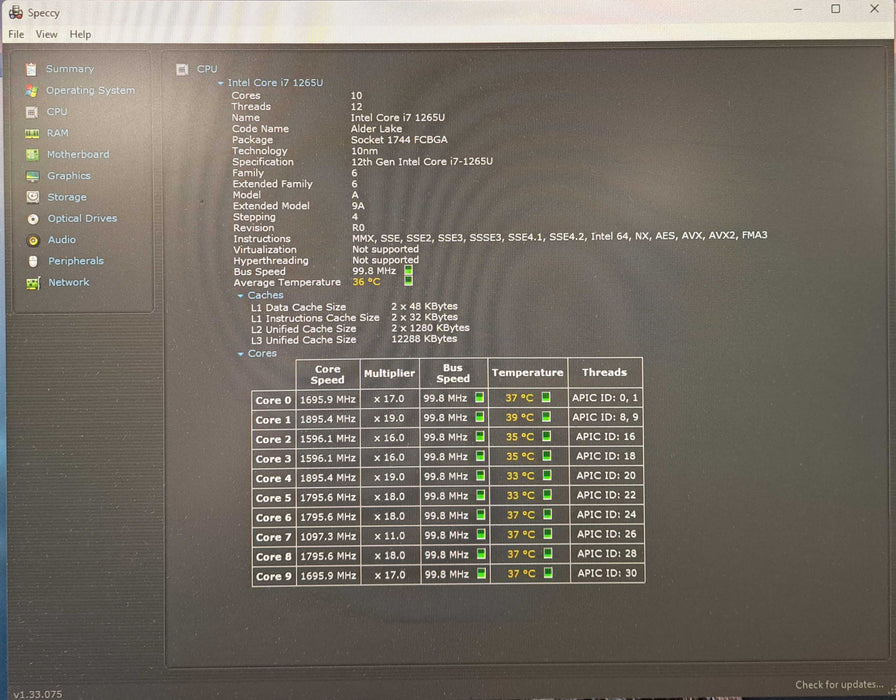View the Peripherals section
Screen dimensions: 896x700
tap(76, 261)
